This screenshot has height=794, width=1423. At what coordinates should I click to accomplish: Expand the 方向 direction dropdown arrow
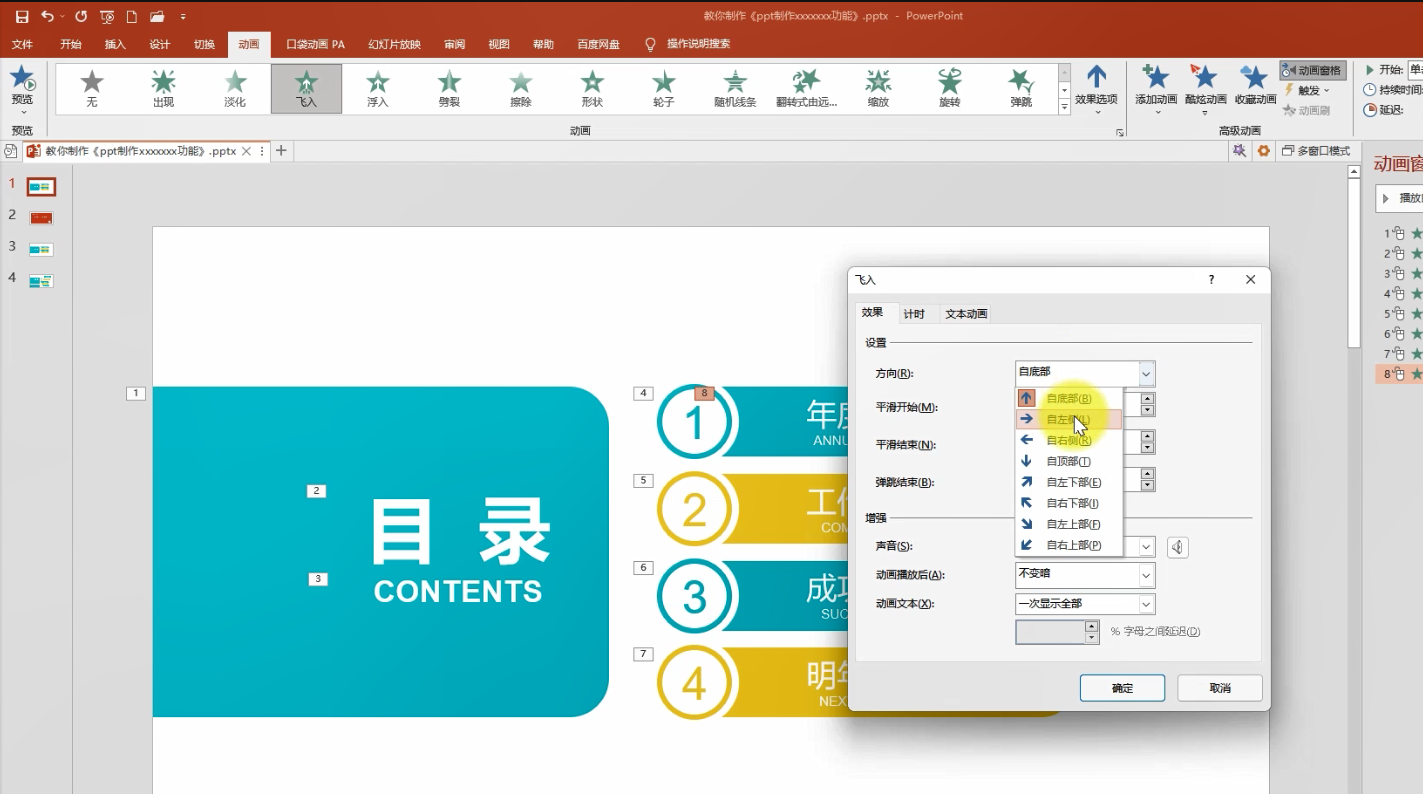click(1146, 373)
